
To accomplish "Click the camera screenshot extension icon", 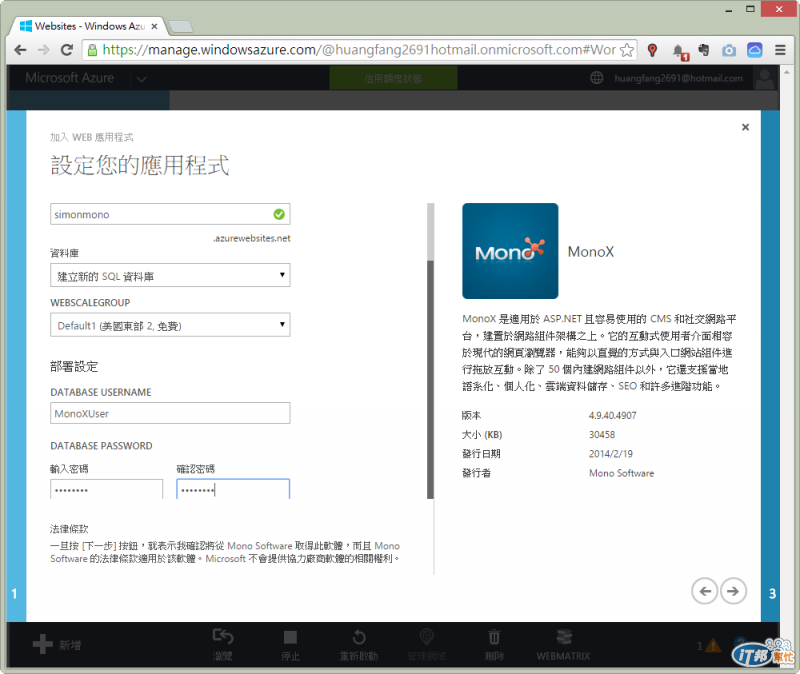I will pyautogui.click(x=729, y=51).
